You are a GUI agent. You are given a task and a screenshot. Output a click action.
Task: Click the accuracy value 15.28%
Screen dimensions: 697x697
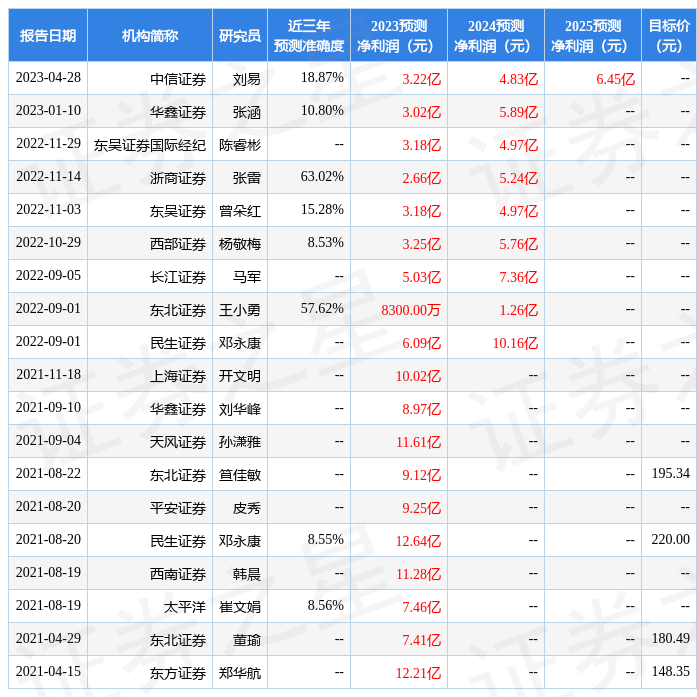pos(322,209)
